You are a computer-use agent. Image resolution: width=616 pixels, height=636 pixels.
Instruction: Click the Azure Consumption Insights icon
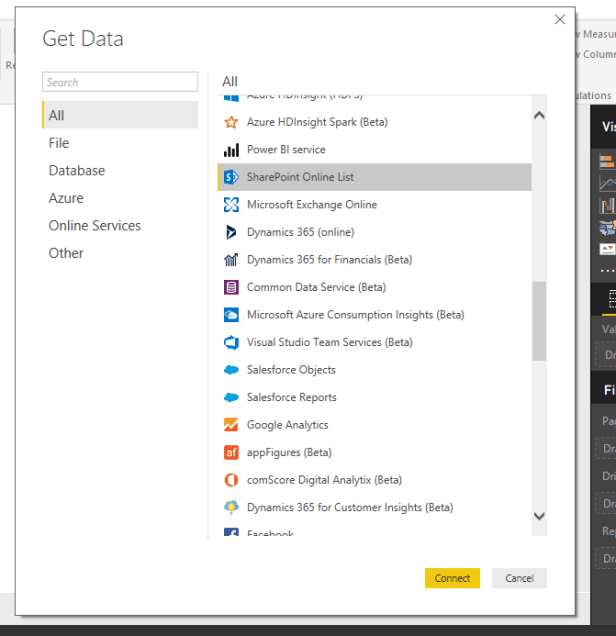[231, 315]
